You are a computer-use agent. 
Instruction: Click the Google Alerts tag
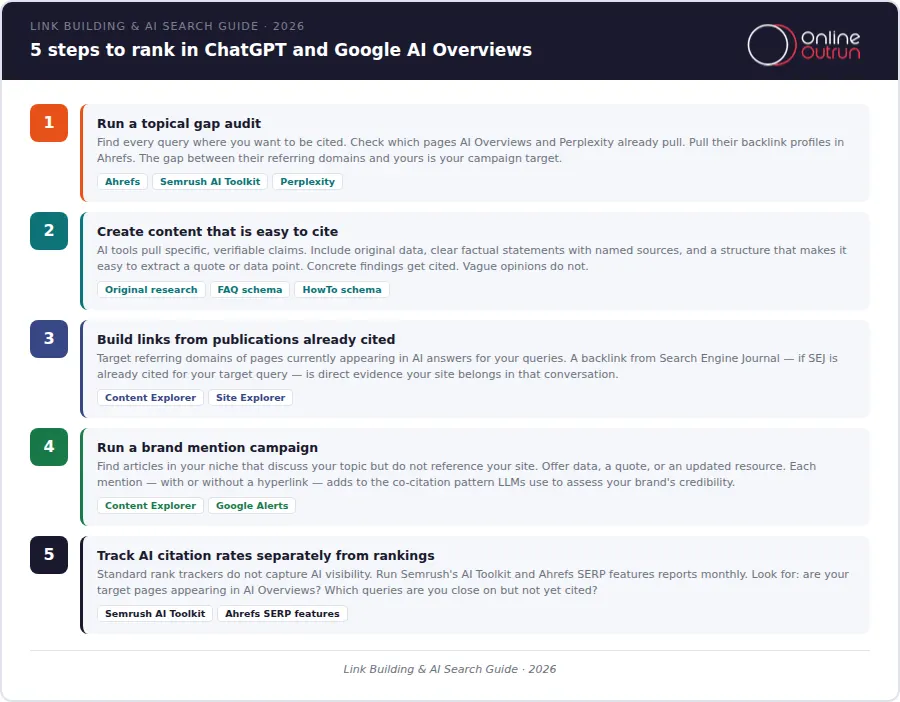[252, 506]
